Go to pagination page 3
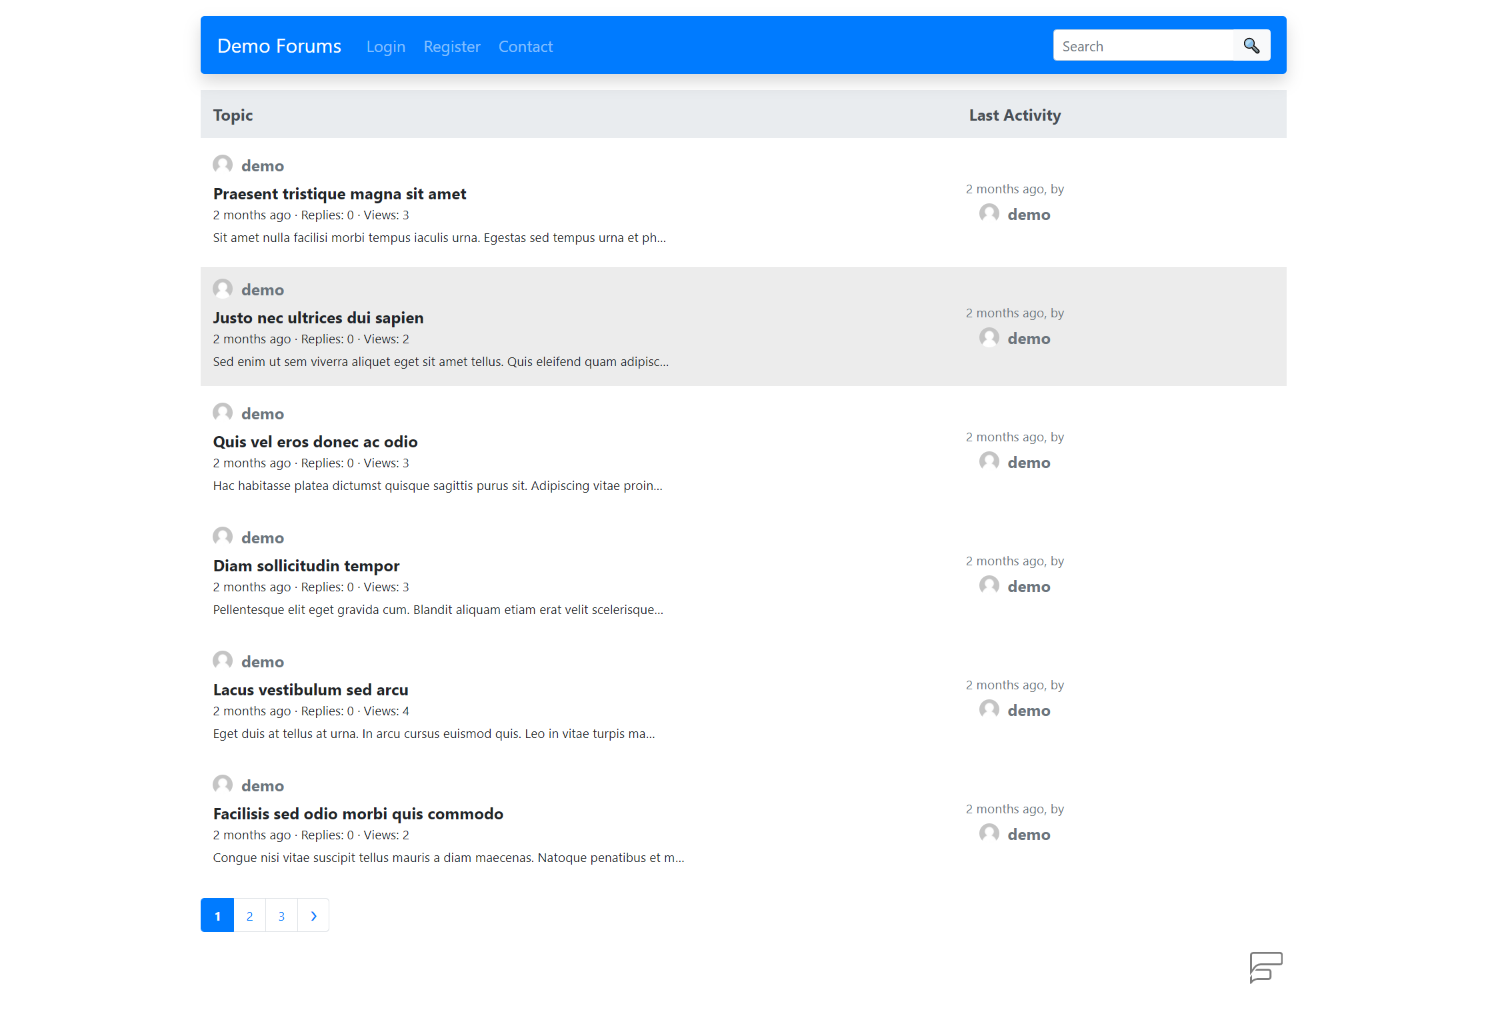The width and height of the screenshot is (1487, 1012). point(282,916)
